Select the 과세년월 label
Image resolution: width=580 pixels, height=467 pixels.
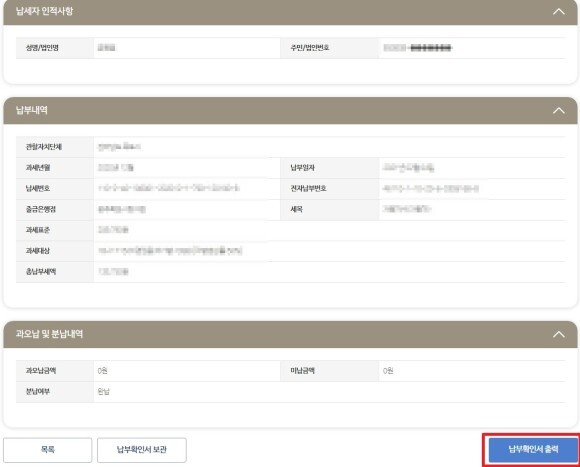tap(38, 167)
